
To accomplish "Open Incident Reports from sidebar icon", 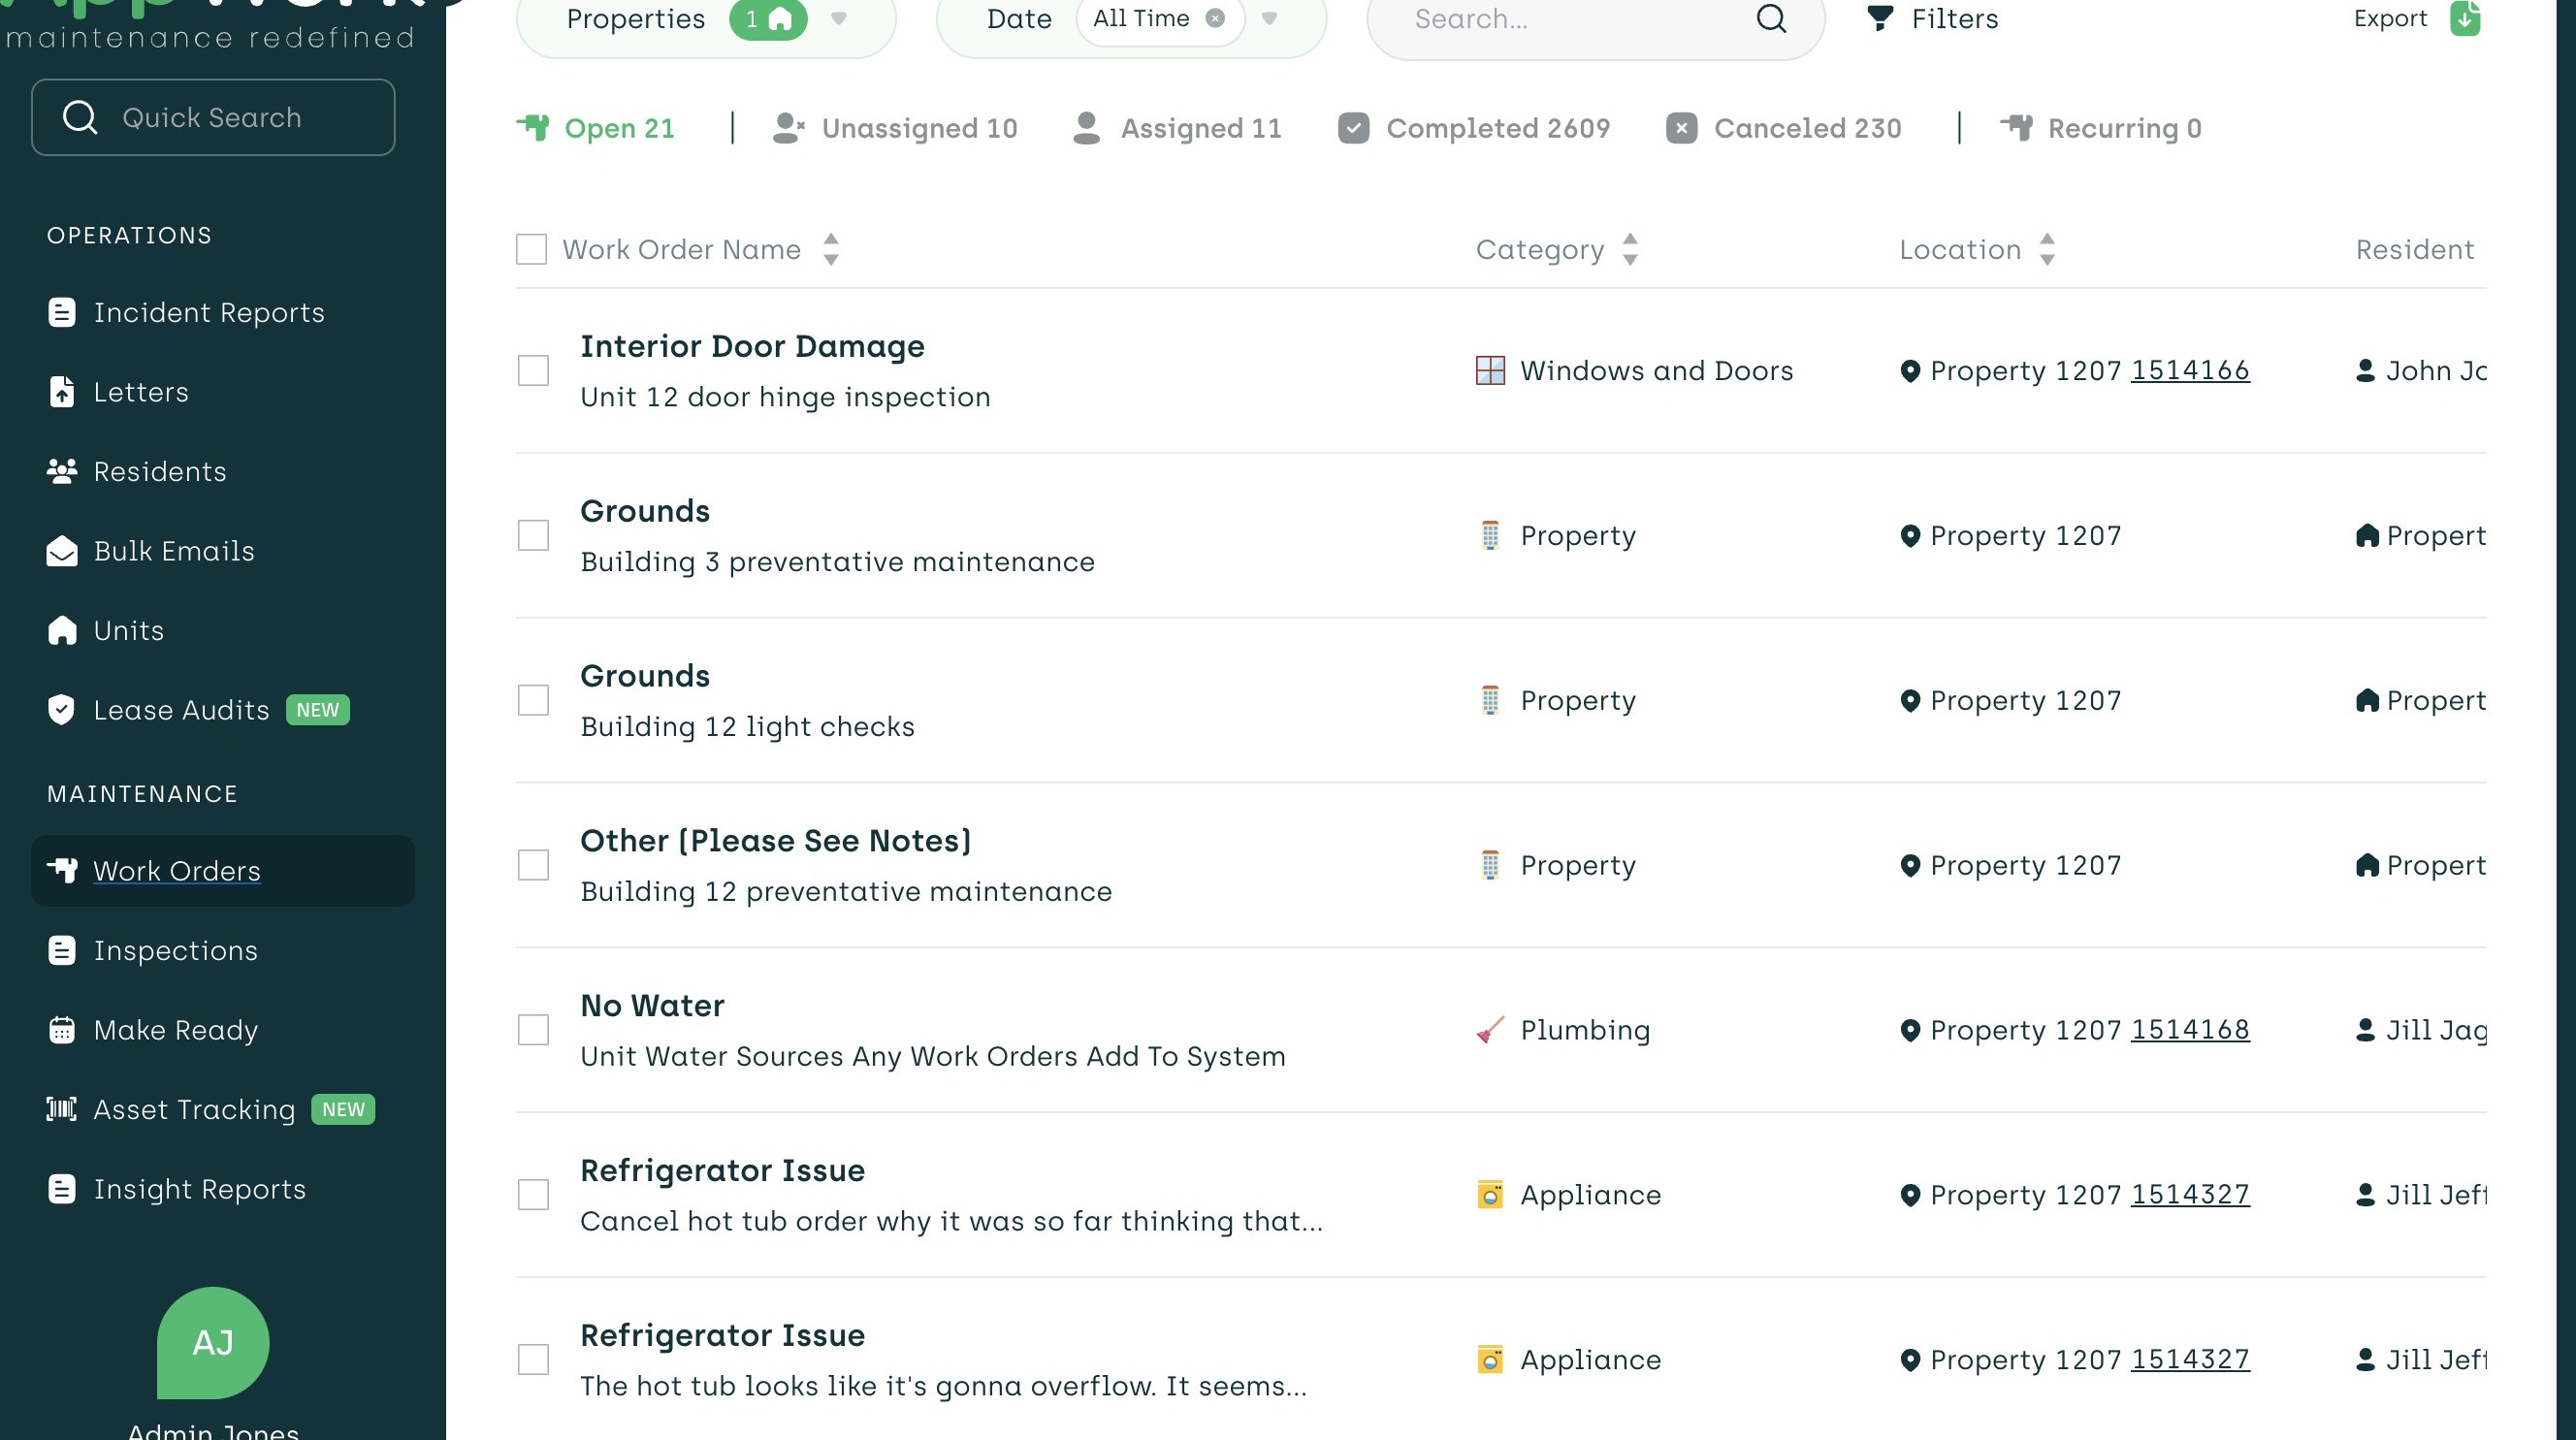I will coord(62,312).
